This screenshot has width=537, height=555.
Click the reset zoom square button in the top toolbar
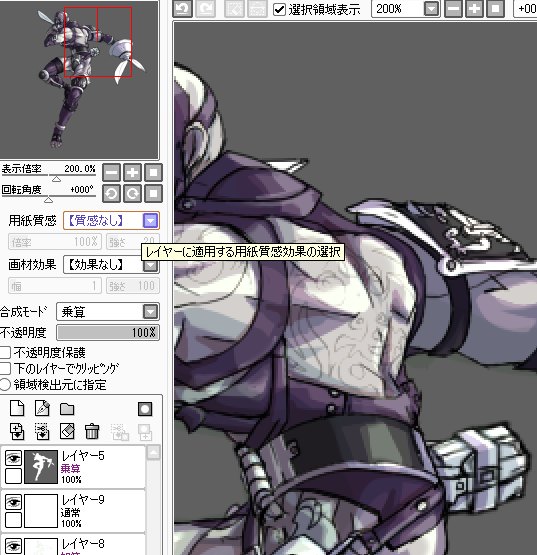pos(496,8)
